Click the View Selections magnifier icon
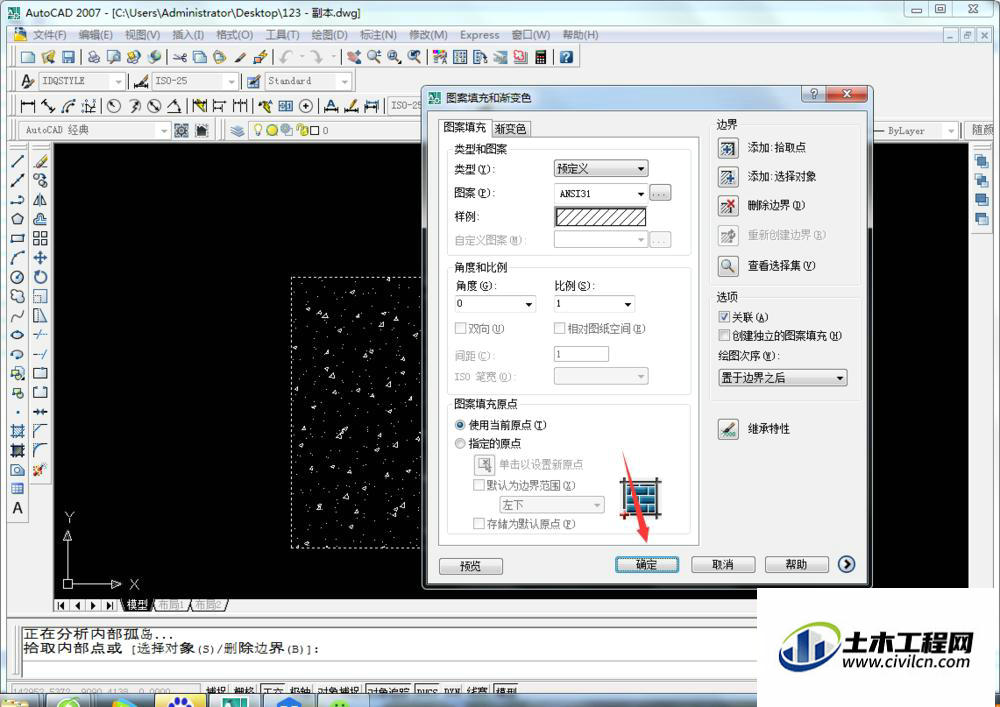 pos(728,266)
